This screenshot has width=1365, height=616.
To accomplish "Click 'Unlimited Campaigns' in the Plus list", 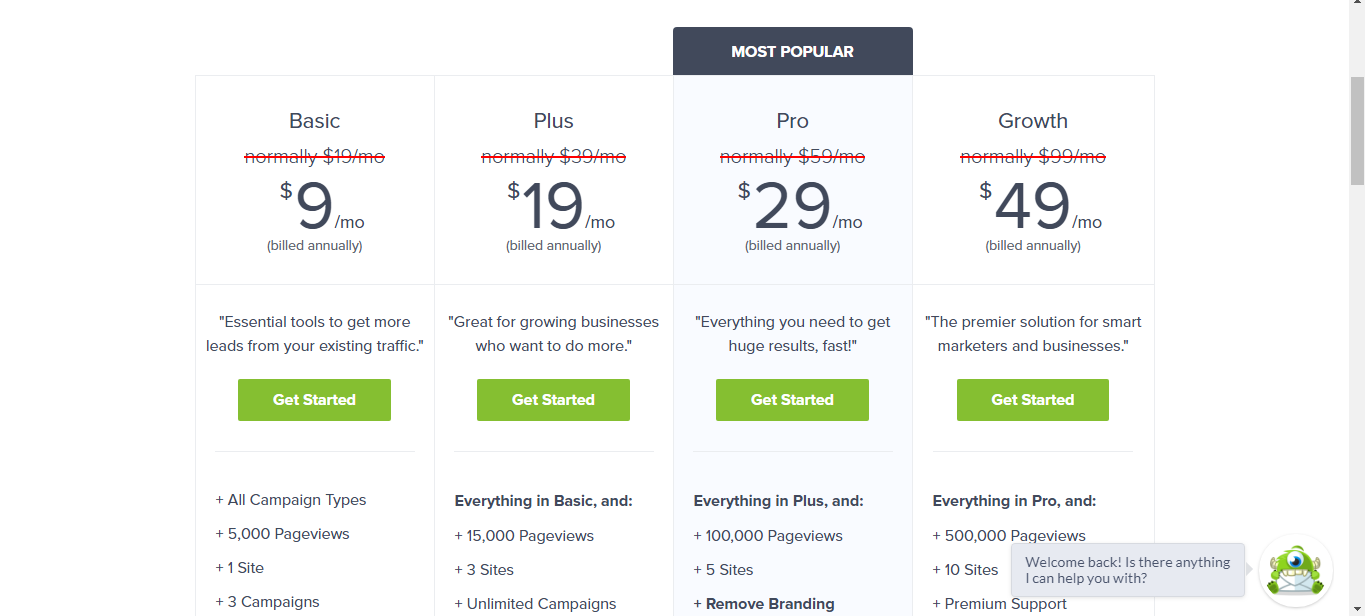I will [540, 604].
